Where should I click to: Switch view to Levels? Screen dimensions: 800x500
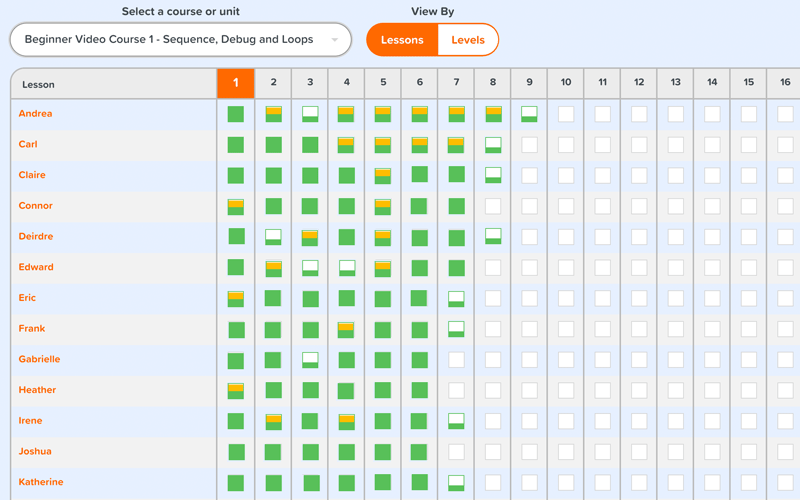468,40
